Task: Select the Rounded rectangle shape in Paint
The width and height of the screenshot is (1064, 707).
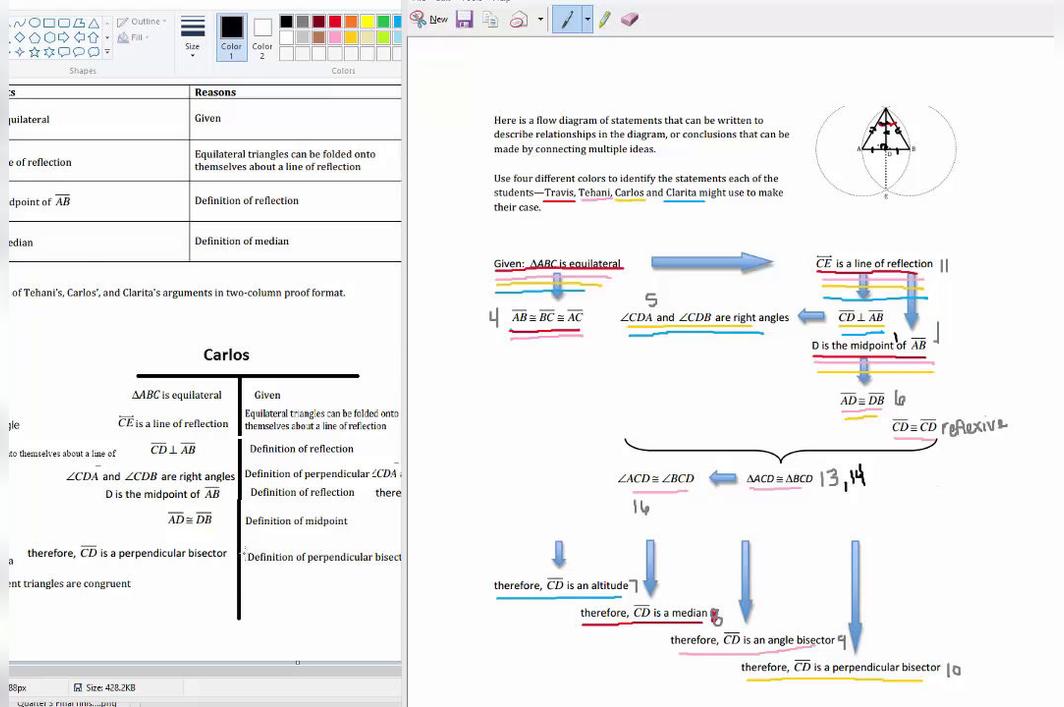Action: tap(64, 23)
